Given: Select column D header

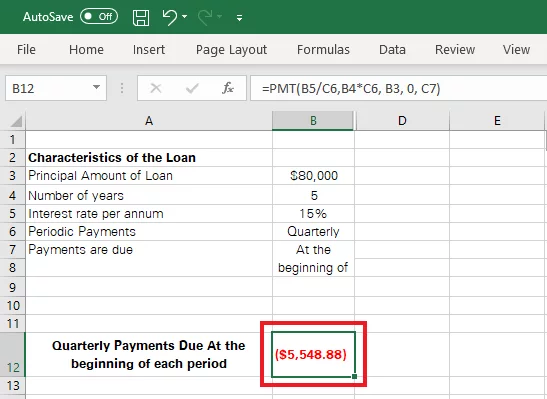Looking at the screenshot, I should tap(402, 121).
